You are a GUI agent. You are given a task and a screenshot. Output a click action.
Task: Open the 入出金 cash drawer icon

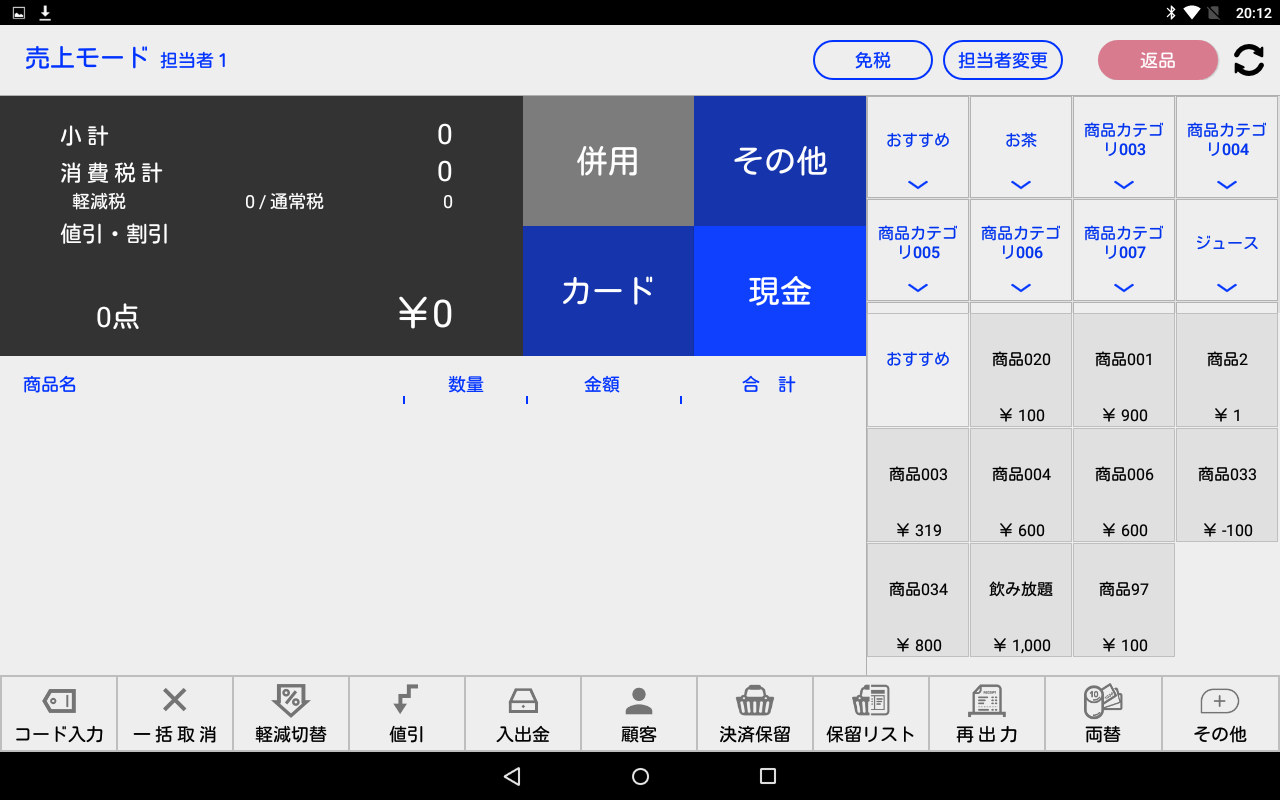[x=523, y=701]
